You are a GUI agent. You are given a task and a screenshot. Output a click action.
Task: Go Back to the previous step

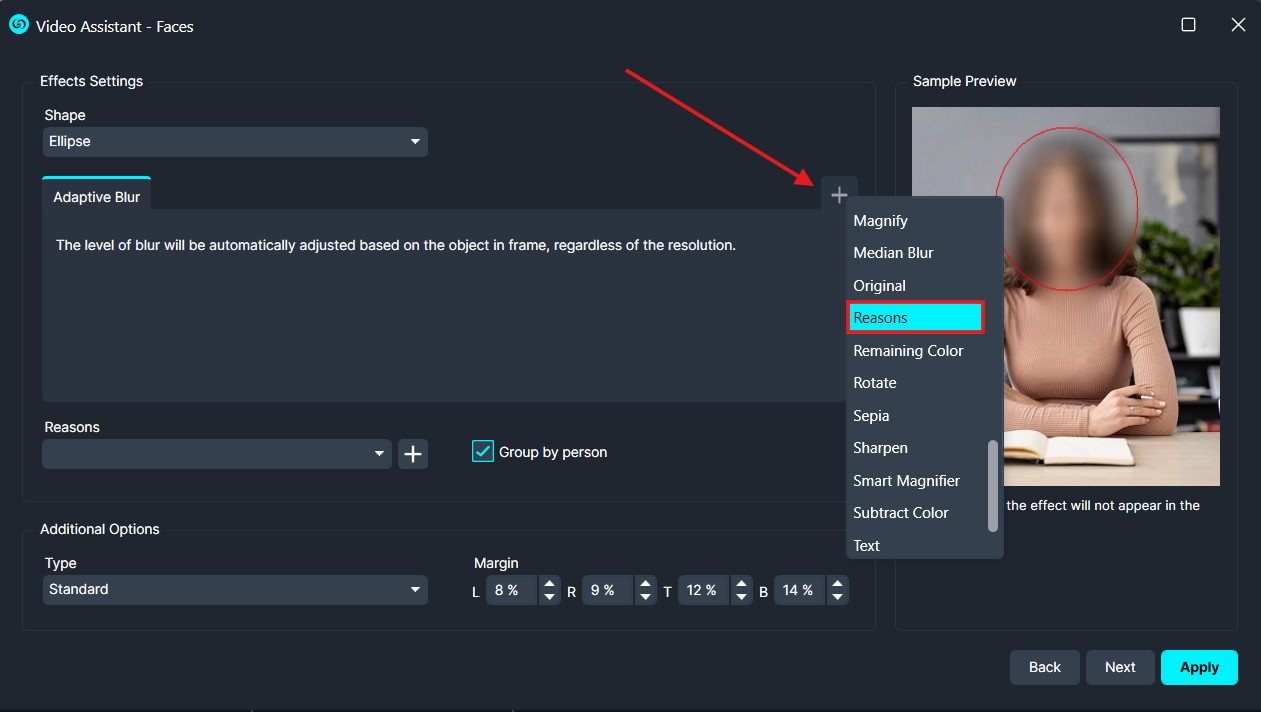click(x=1044, y=668)
